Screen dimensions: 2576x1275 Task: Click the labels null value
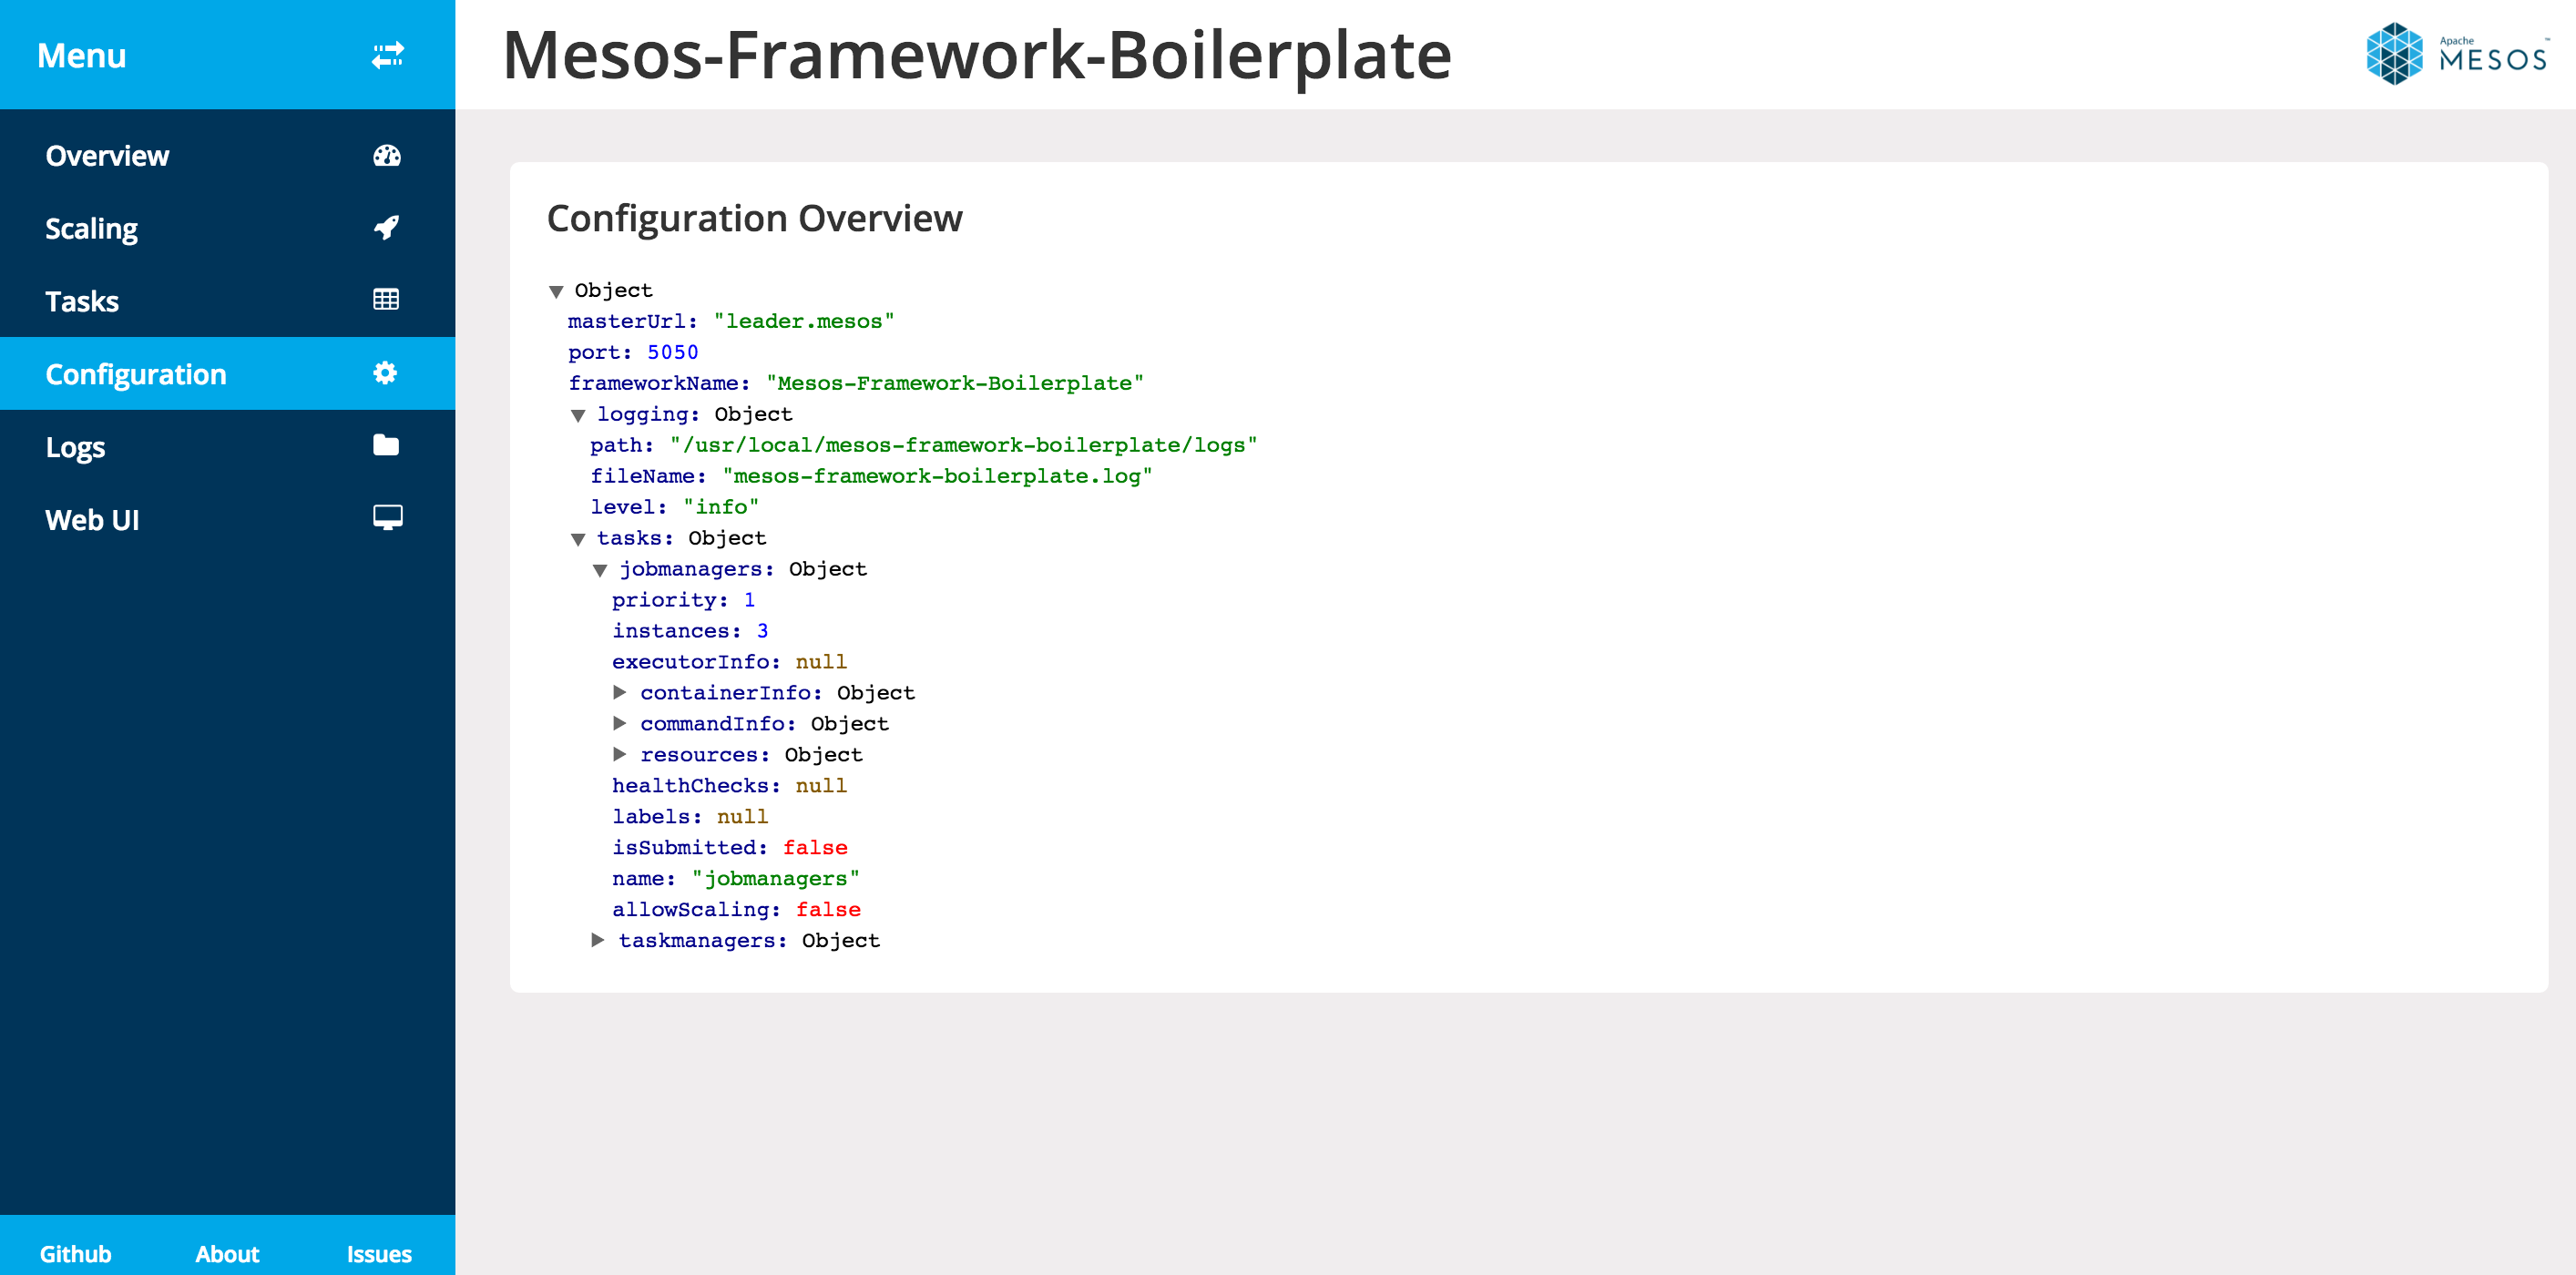[x=742, y=817]
